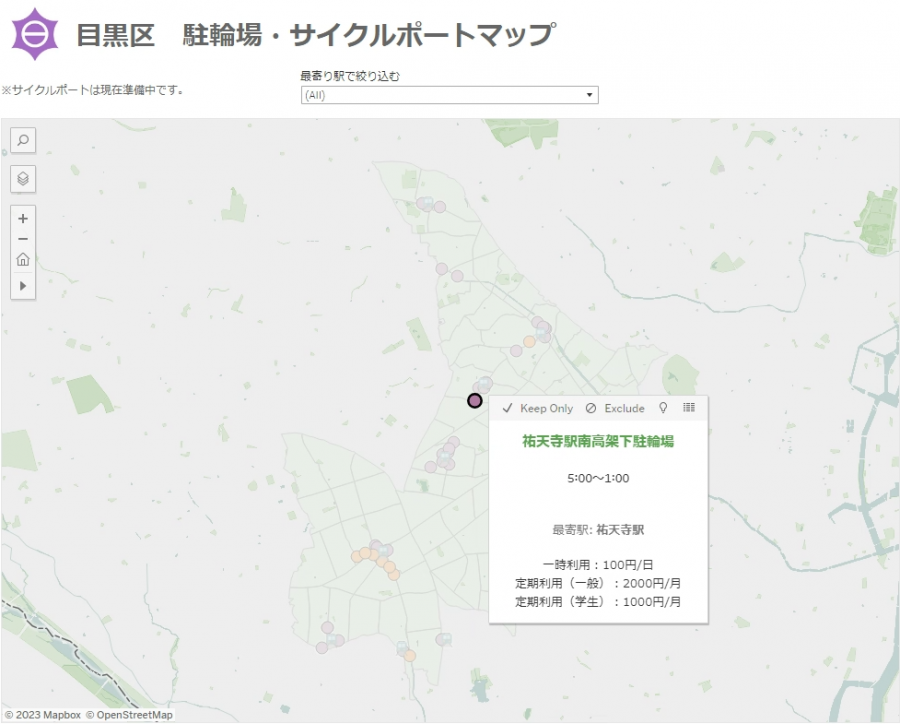
Task: Click the text 最寄駅: 祐天寺駅
Action: pyautogui.click(x=598, y=529)
